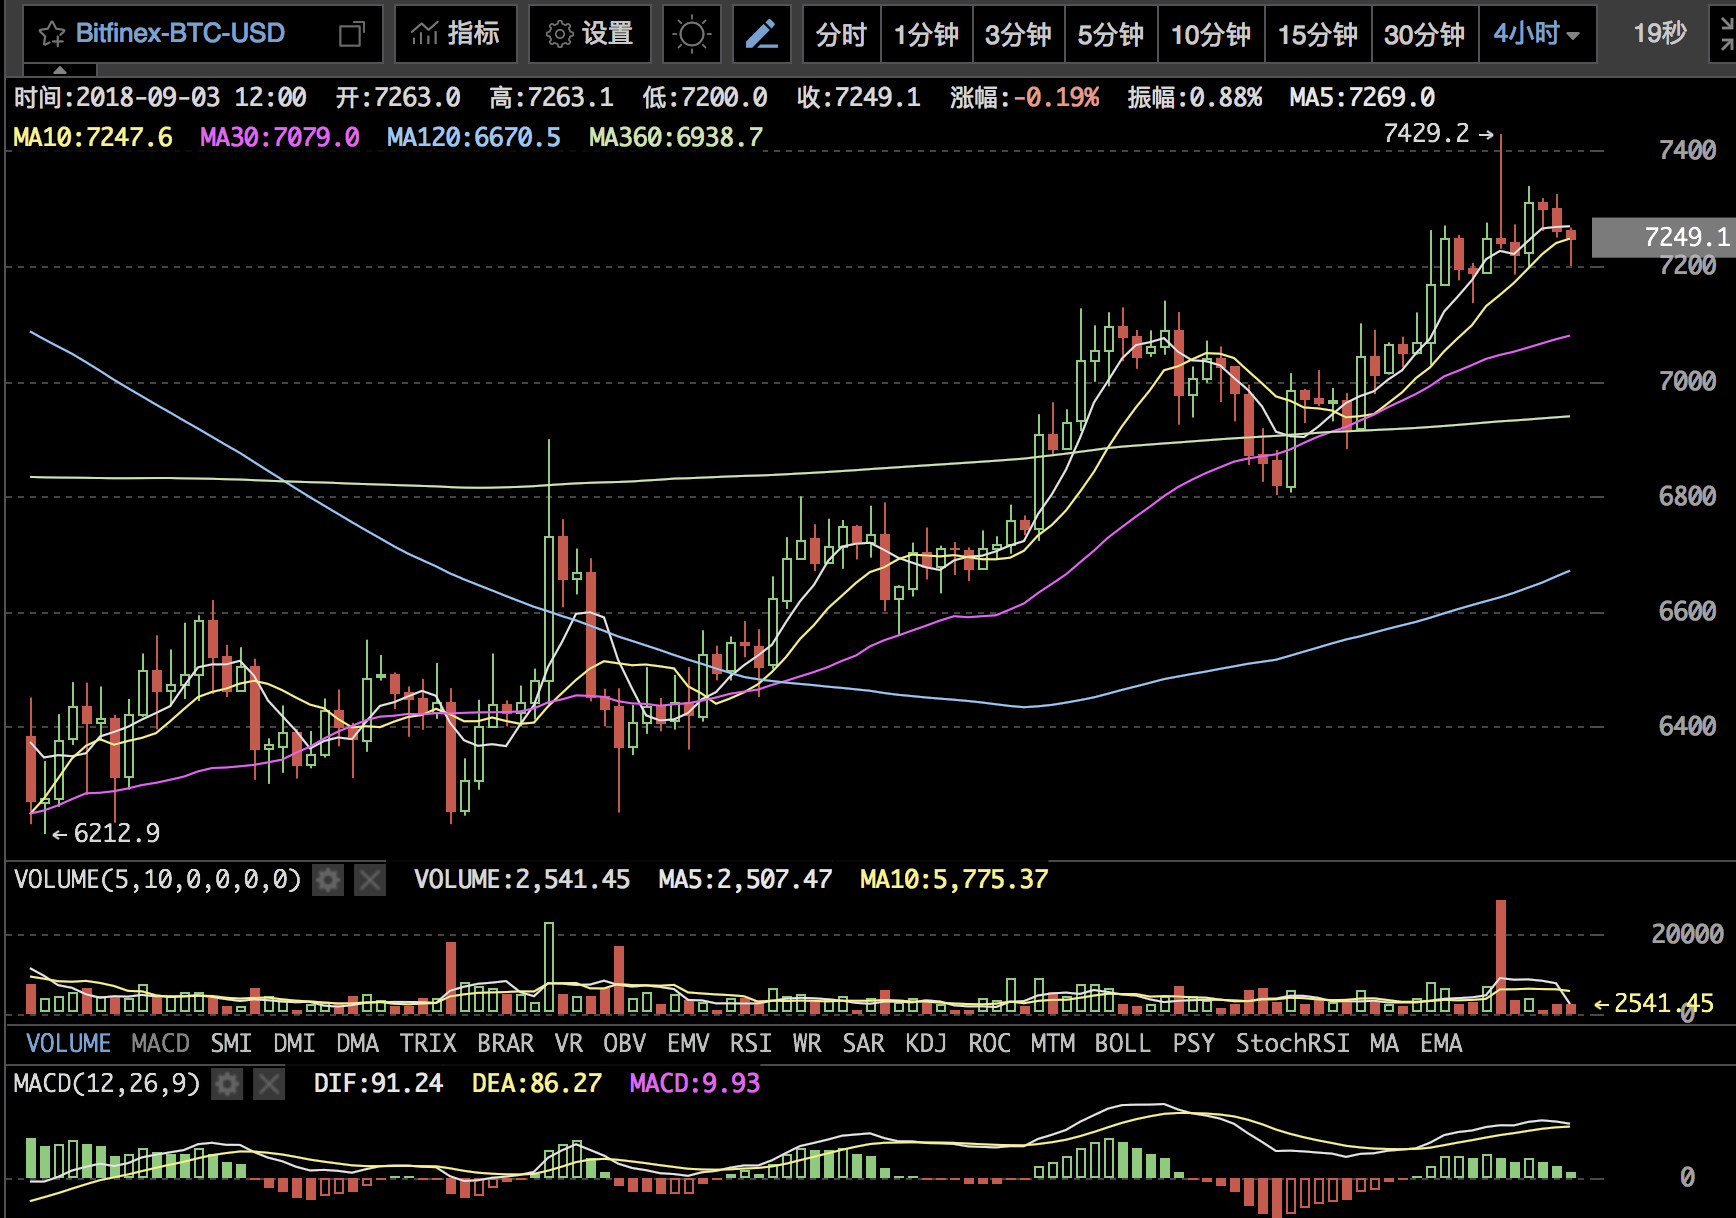Select the KDJ indicator tab
Image resolution: width=1736 pixels, height=1218 pixels.
coord(926,1044)
